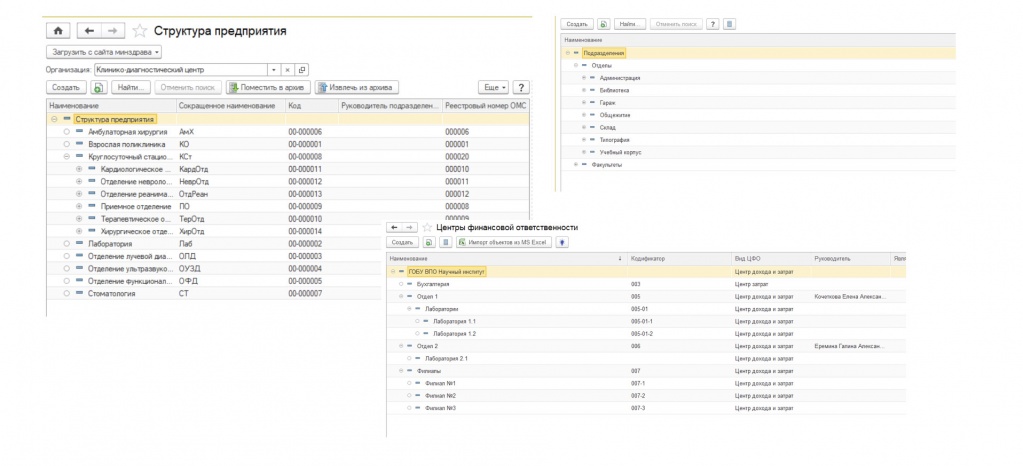The image size is (1023, 466).
Task: Click pin icon in ЦФО toolbar
Action: point(561,242)
